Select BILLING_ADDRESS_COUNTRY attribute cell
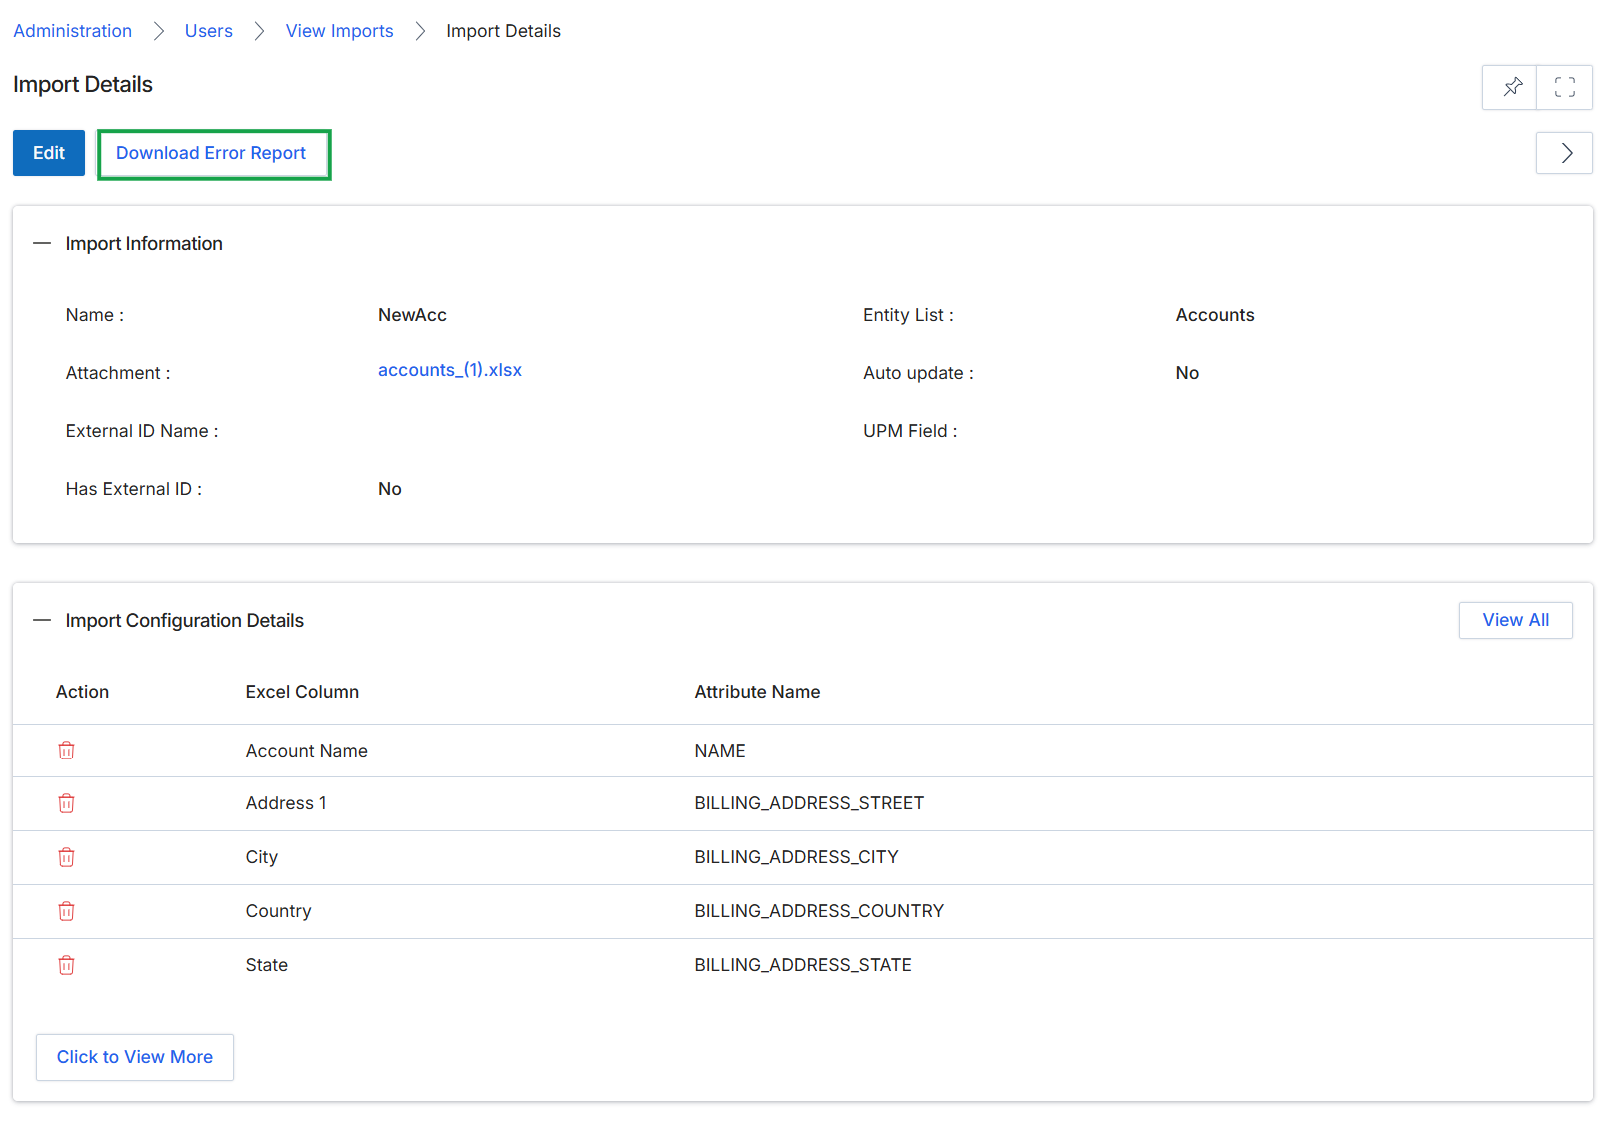Viewport: 1610px width, 1123px height. (x=819, y=911)
